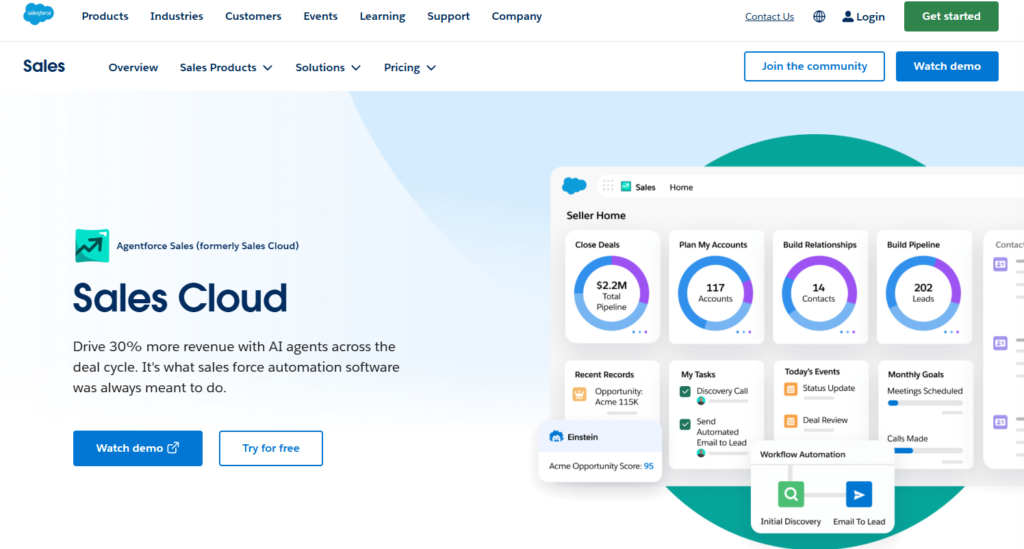Click the Agentforce Sales (formerly Sales Cloud) label
Image resolution: width=1024 pixels, height=549 pixels.
tap(208, 246)
